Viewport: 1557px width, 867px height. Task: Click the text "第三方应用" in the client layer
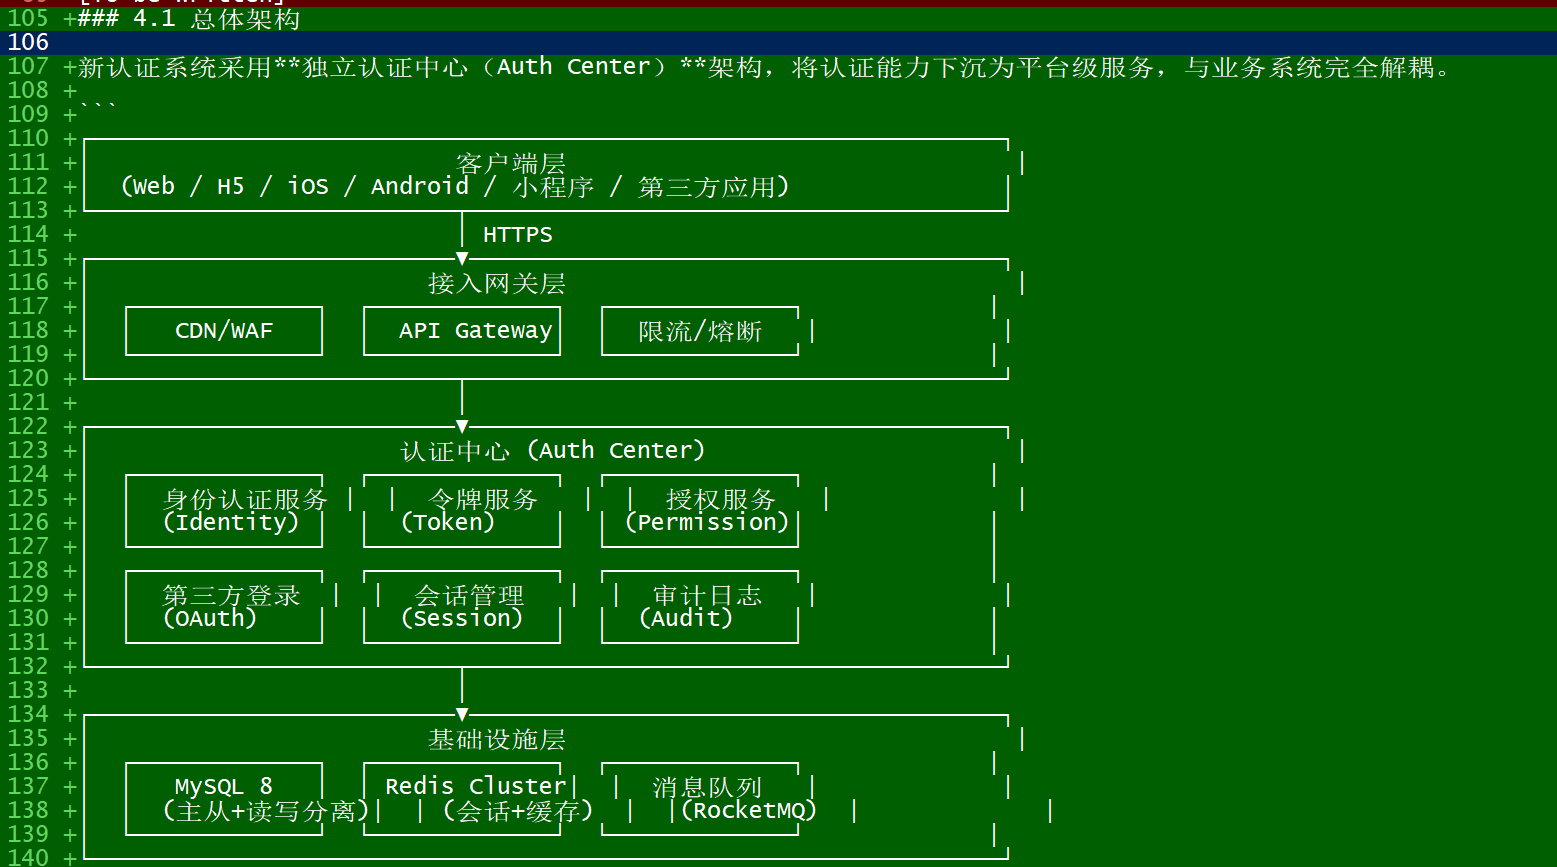click(706, 187)
